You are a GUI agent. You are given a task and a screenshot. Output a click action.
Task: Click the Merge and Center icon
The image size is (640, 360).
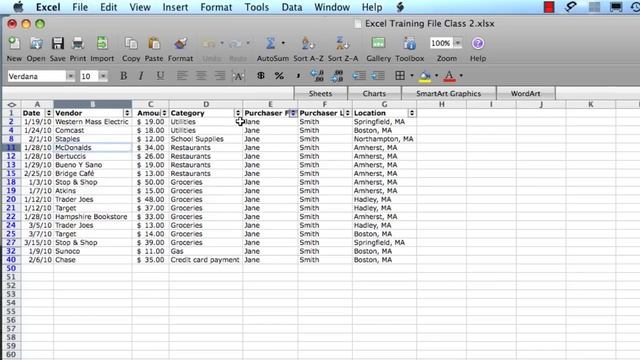pos(238,76)
